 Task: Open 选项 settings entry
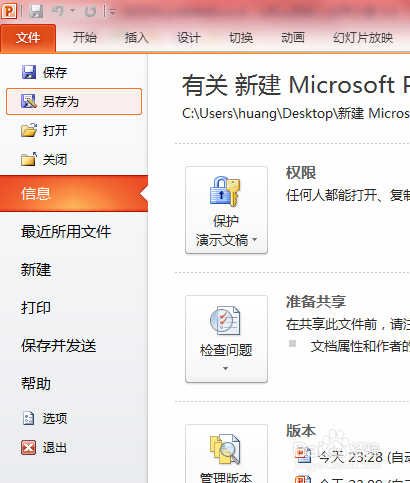[74, 418]
